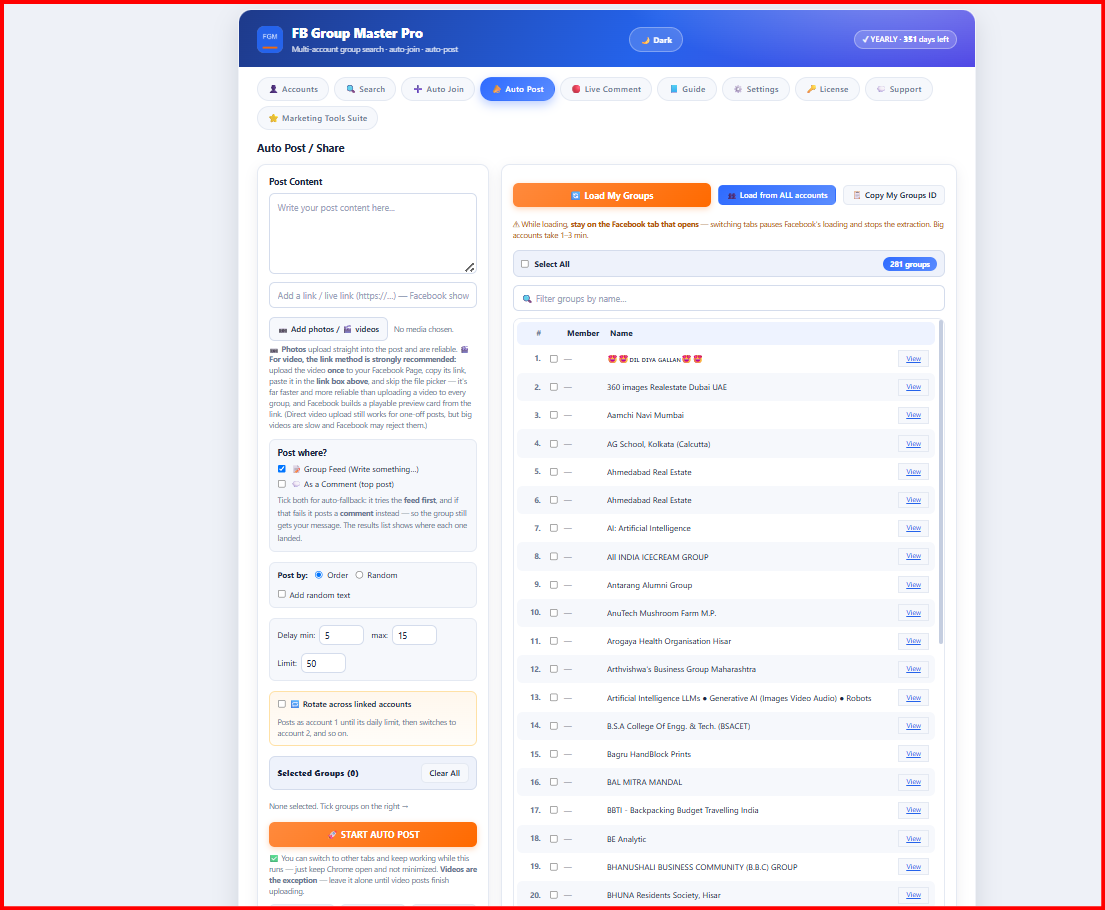This screenshot has height=910, width=1105.
Task: Click the post content text area
Action: (x=373, y=233)
